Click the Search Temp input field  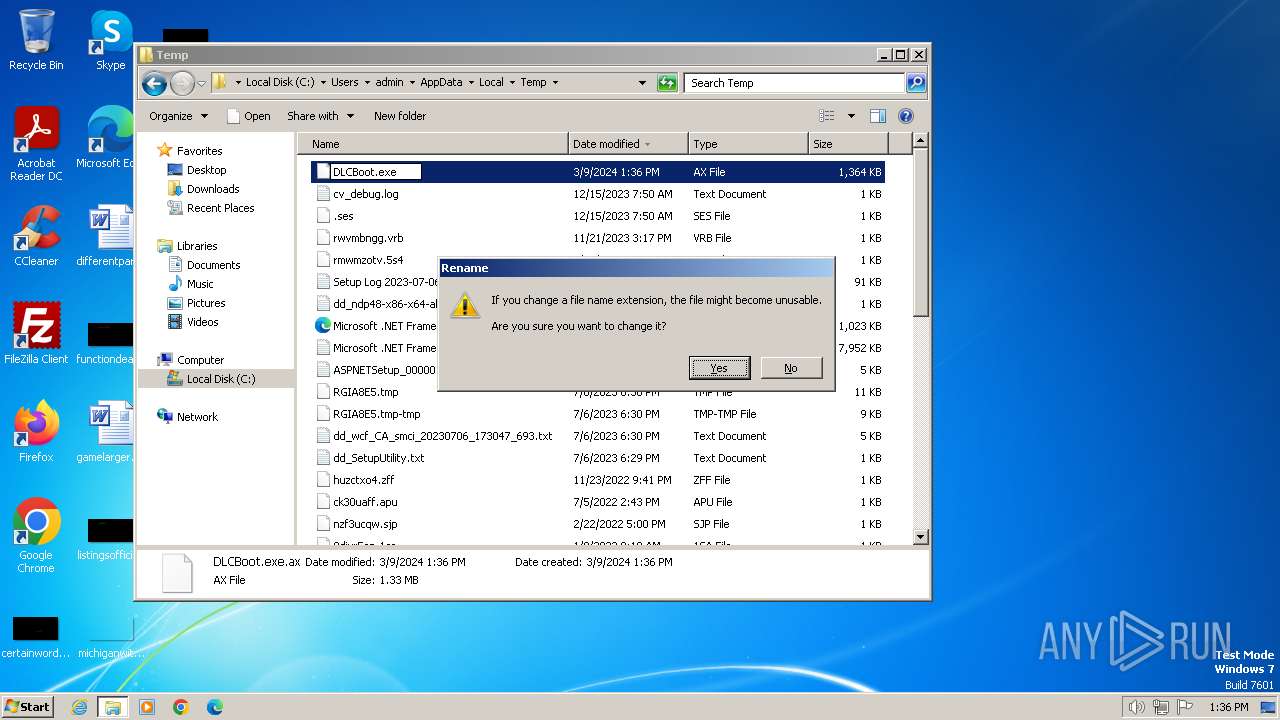[795, 83]
